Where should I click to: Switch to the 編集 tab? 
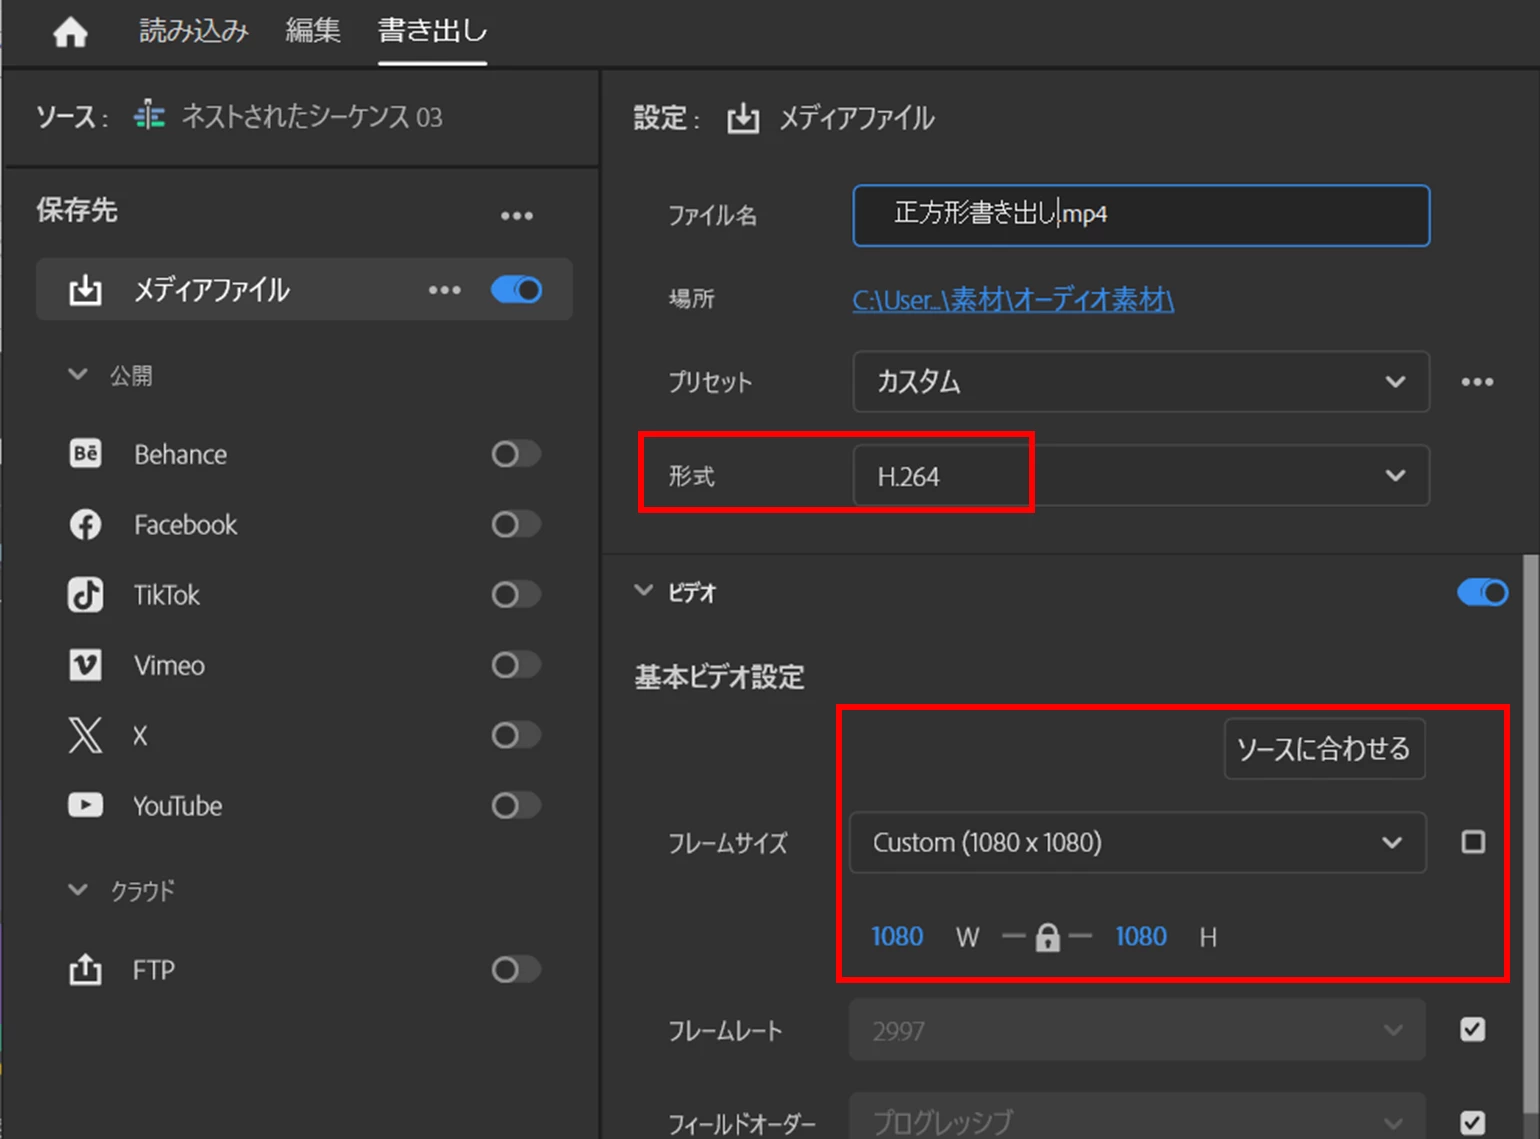click(313, 31)
